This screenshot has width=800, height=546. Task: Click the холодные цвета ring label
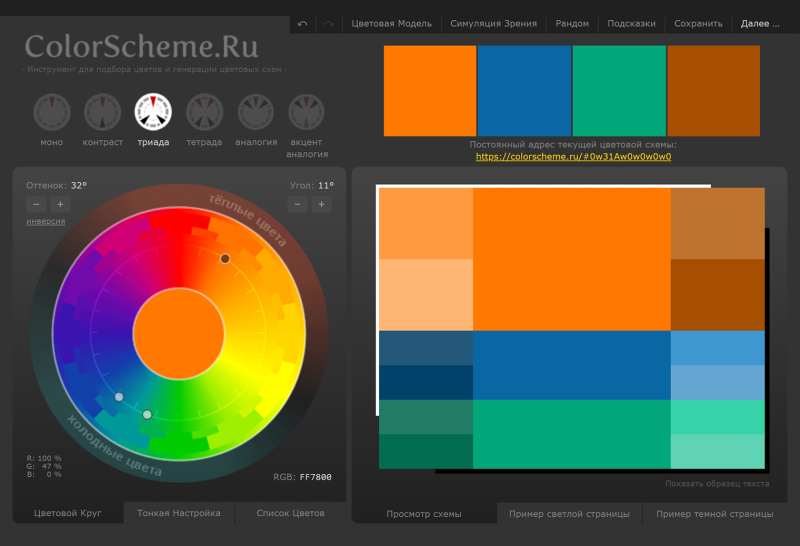click(x=114, y=445)
